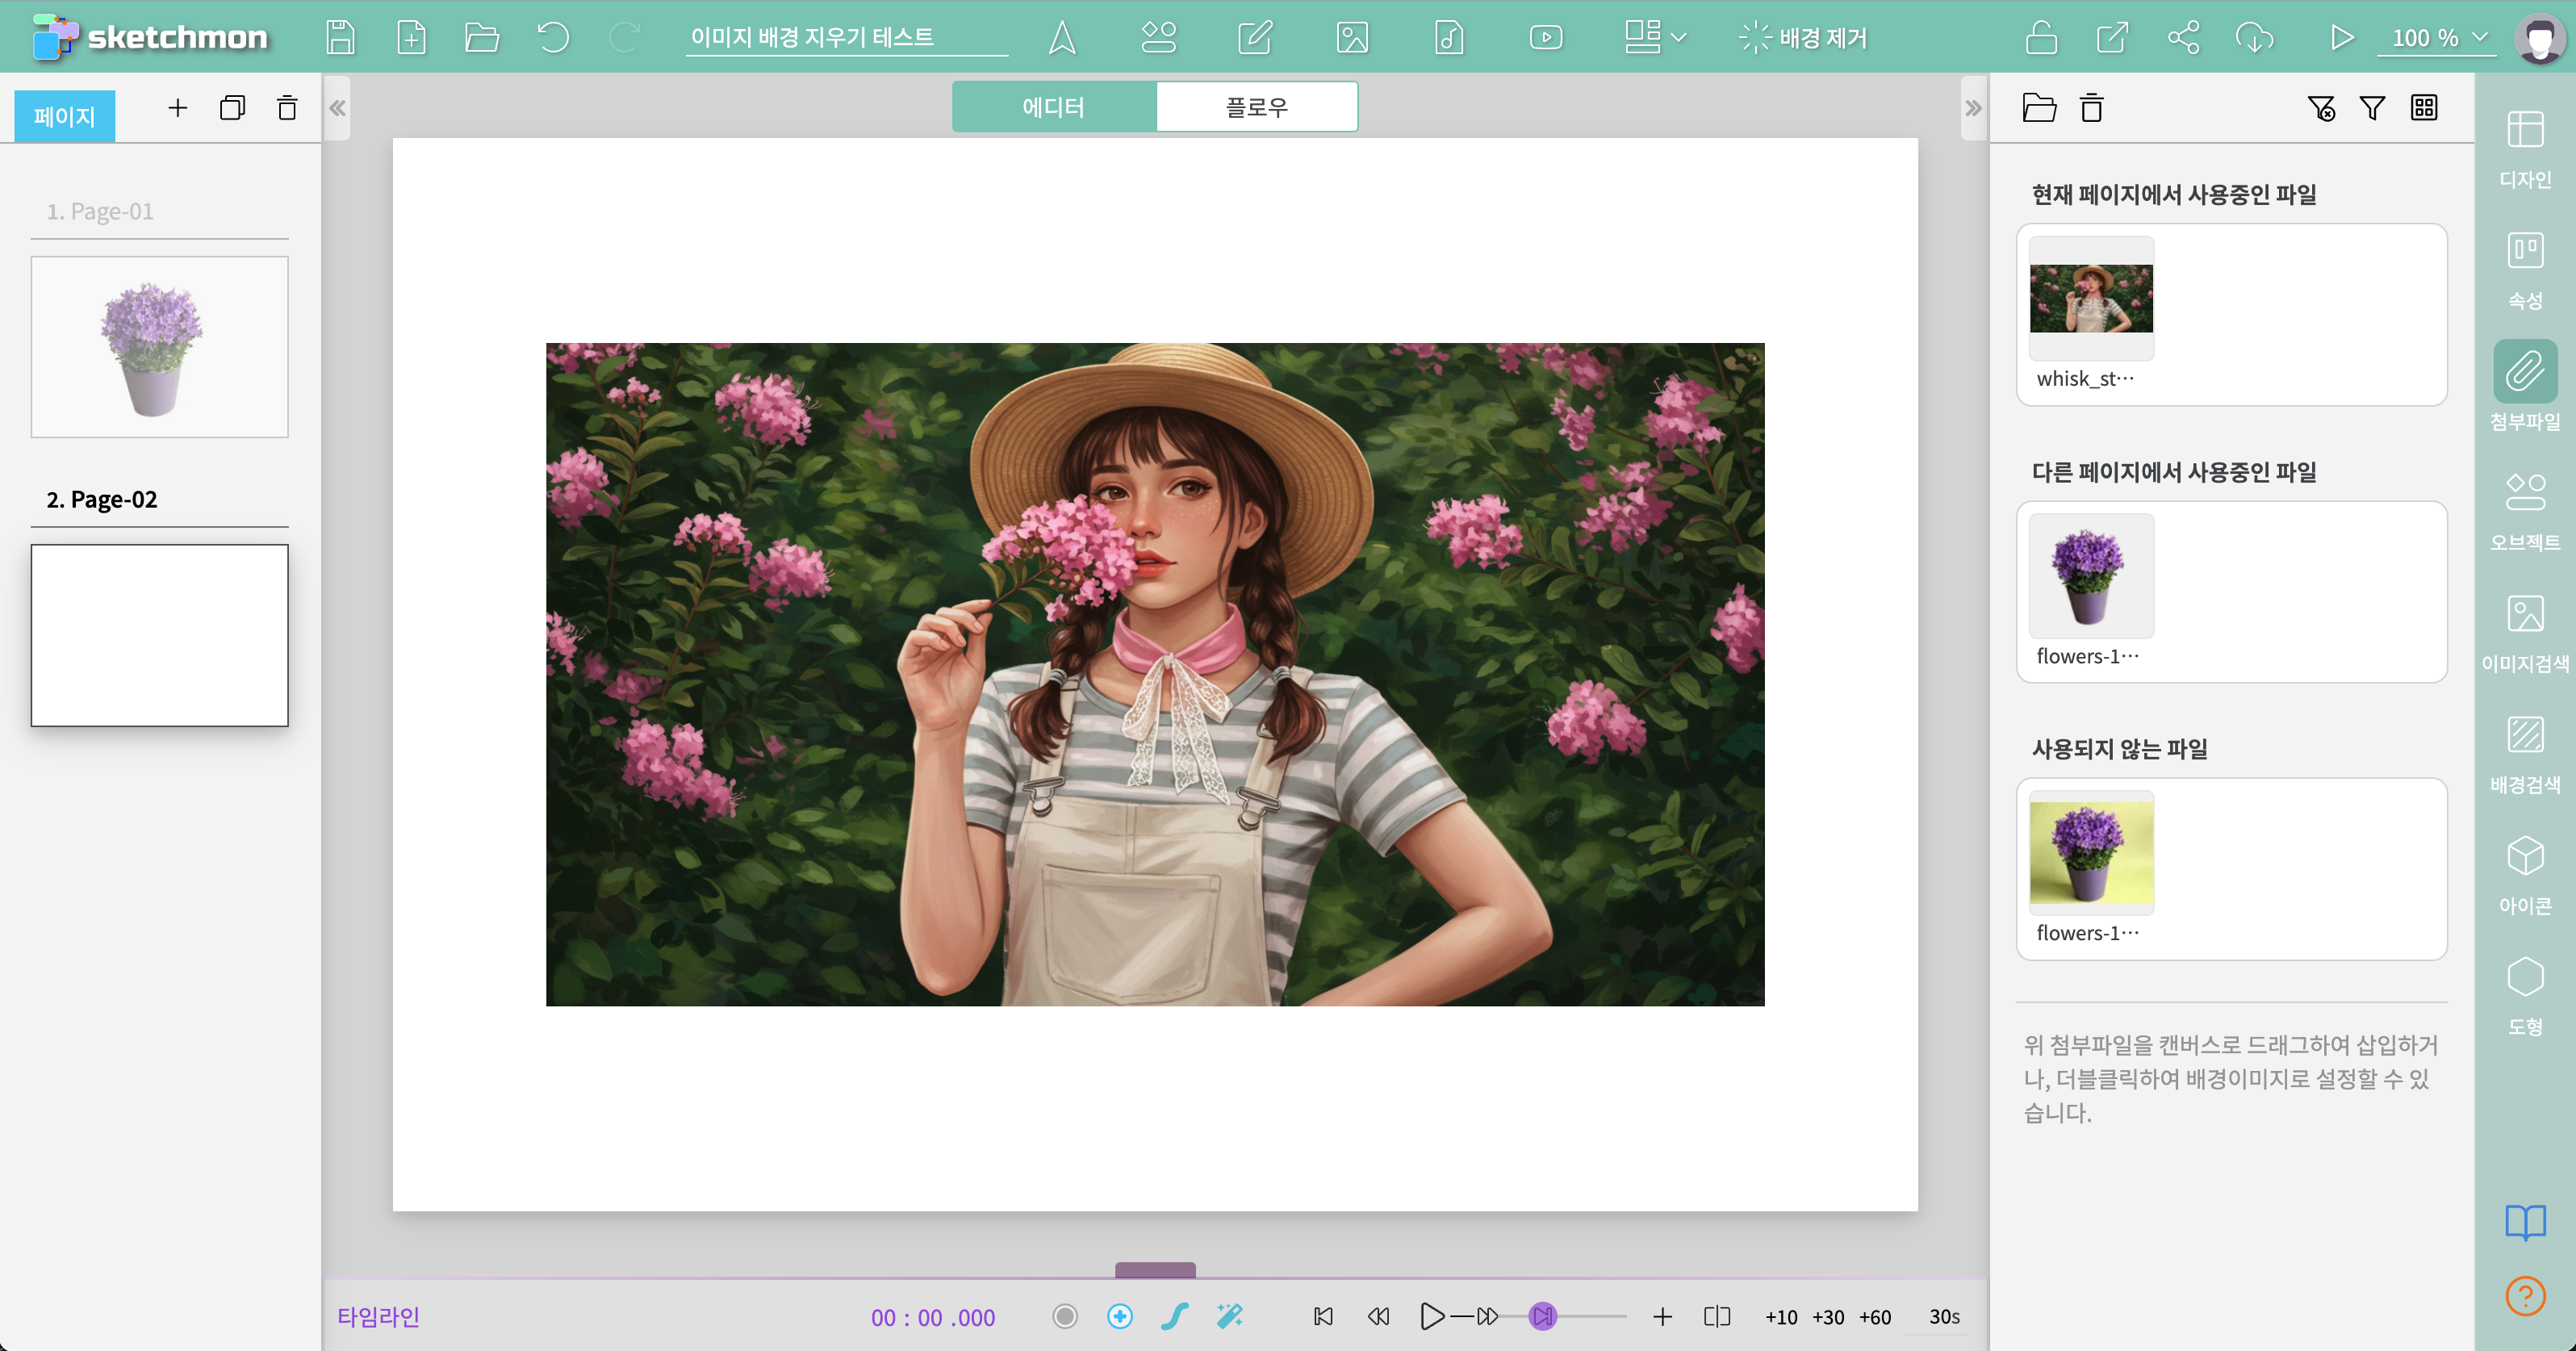Click the insert audio file icon
This screenshot has width=2576, height=1351.
point(1448,38)
